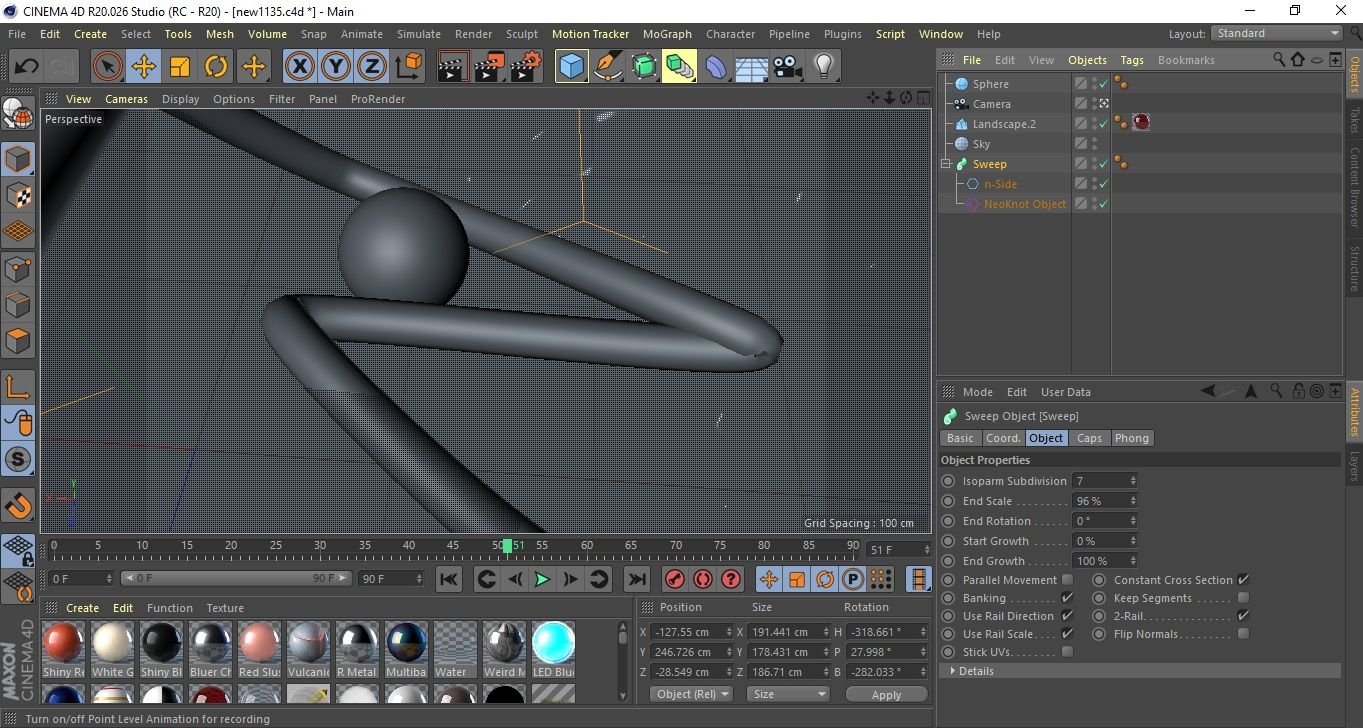The height and width of the screenshot is (728, 1363).
Task: Toggle Point Level Animation dots icon
Action: click(881, 579)
